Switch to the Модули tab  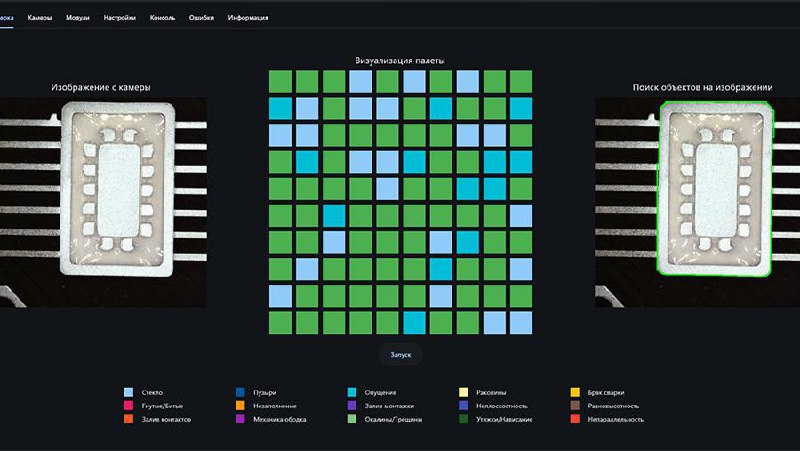pyautogui.click(x=79, y=18)
